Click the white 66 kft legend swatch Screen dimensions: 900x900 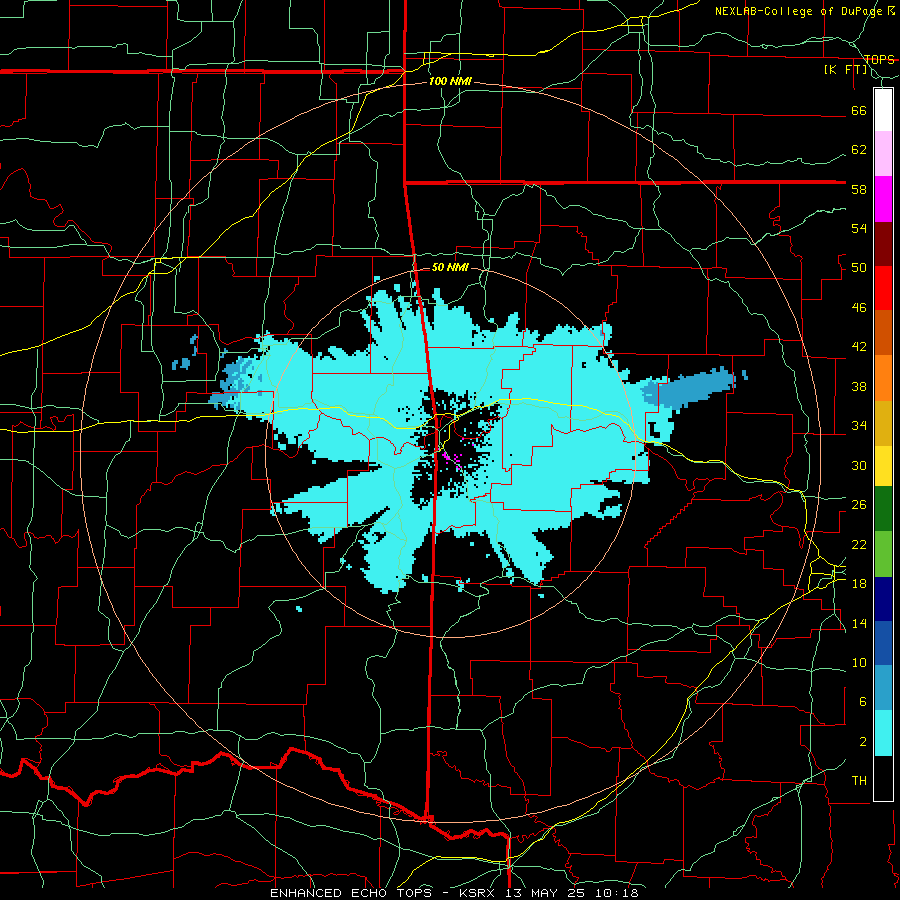883,110
